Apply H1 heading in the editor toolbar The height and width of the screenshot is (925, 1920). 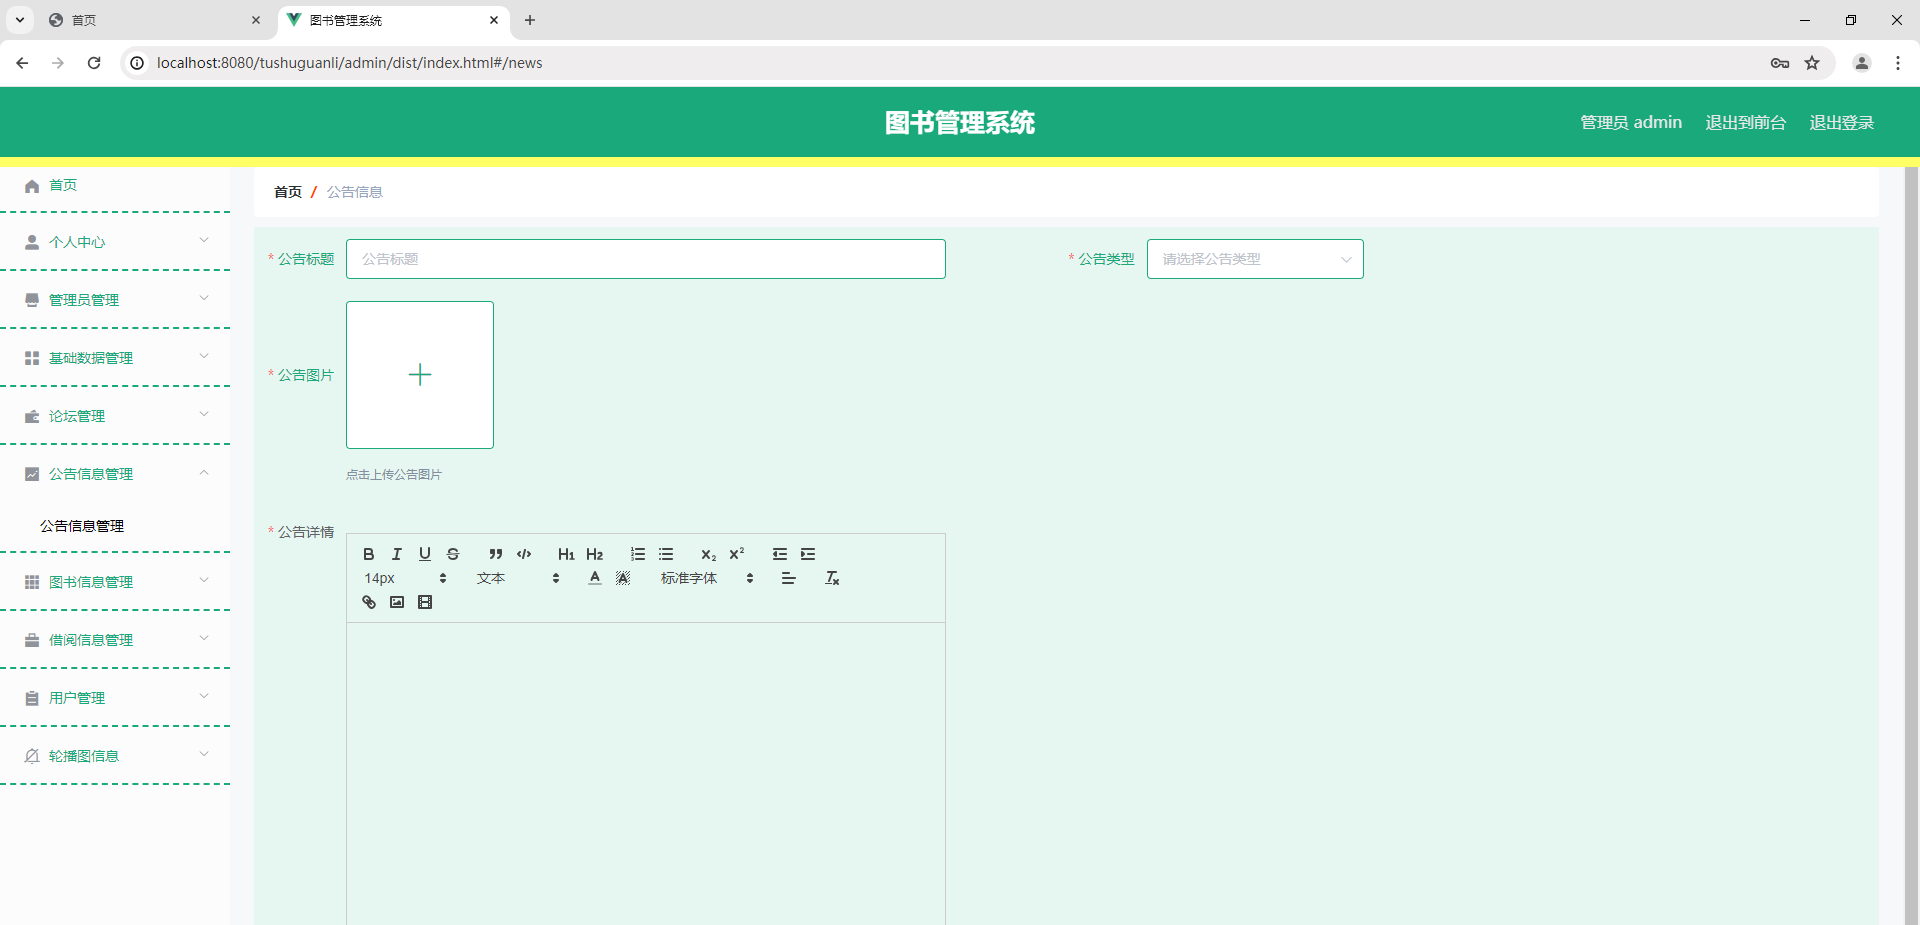tap(566, 555)
